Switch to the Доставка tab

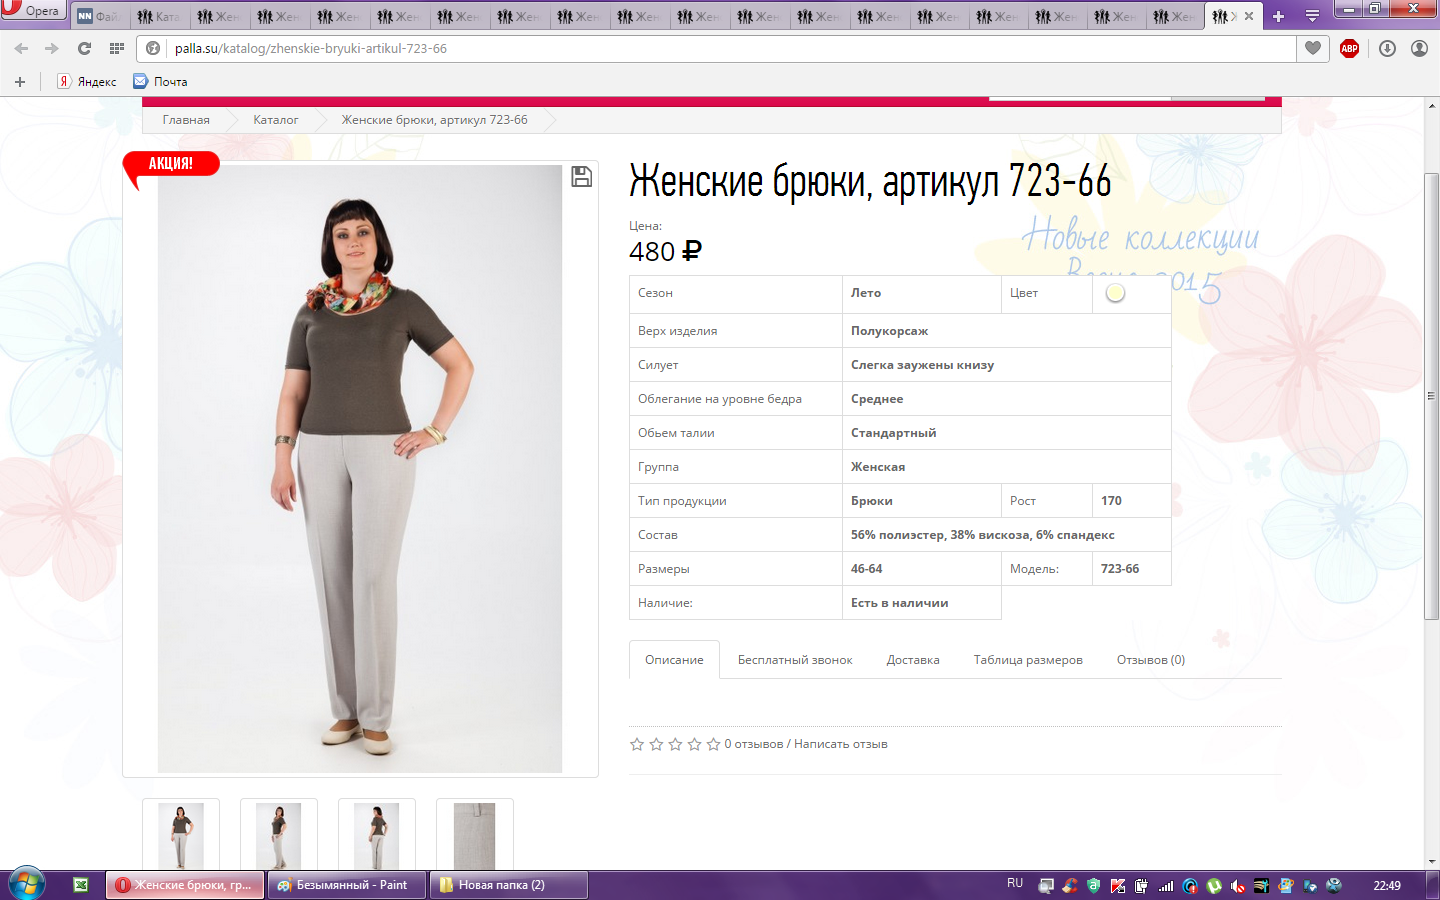coord(912,660)
